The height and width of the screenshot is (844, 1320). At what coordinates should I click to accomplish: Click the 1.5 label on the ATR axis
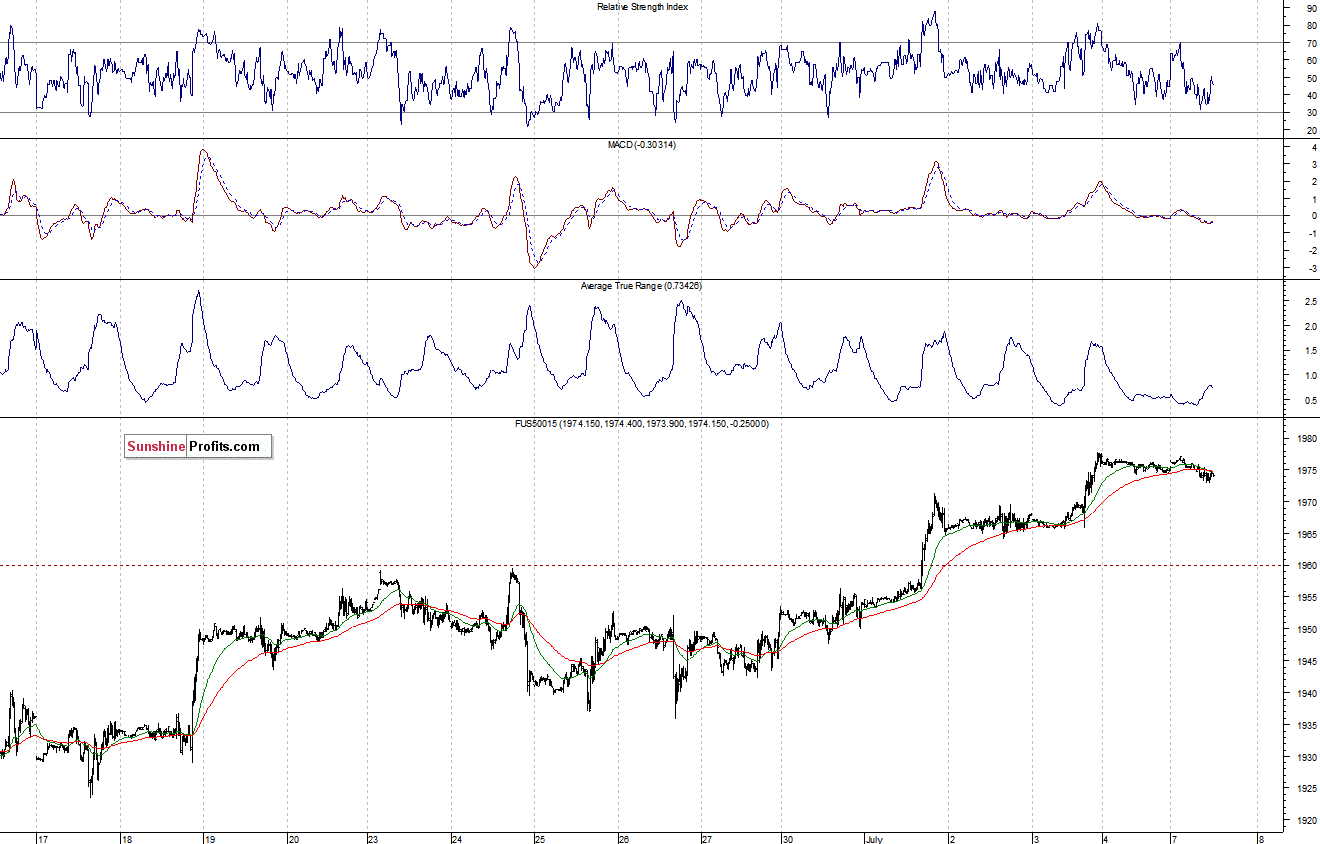point(1309,352)
